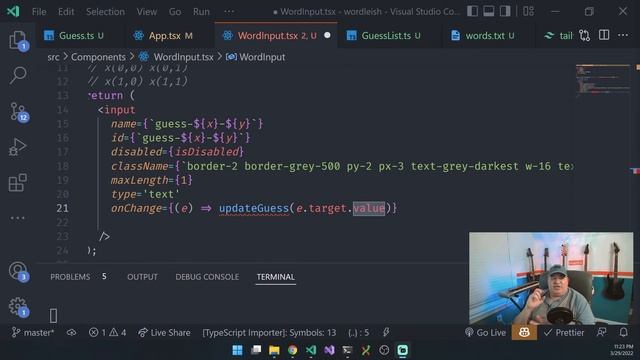Viewport: 640px width, 360px height.
Task: Select src in the breadcrumb
Action: pyautogui.click(x=53, y=57)
